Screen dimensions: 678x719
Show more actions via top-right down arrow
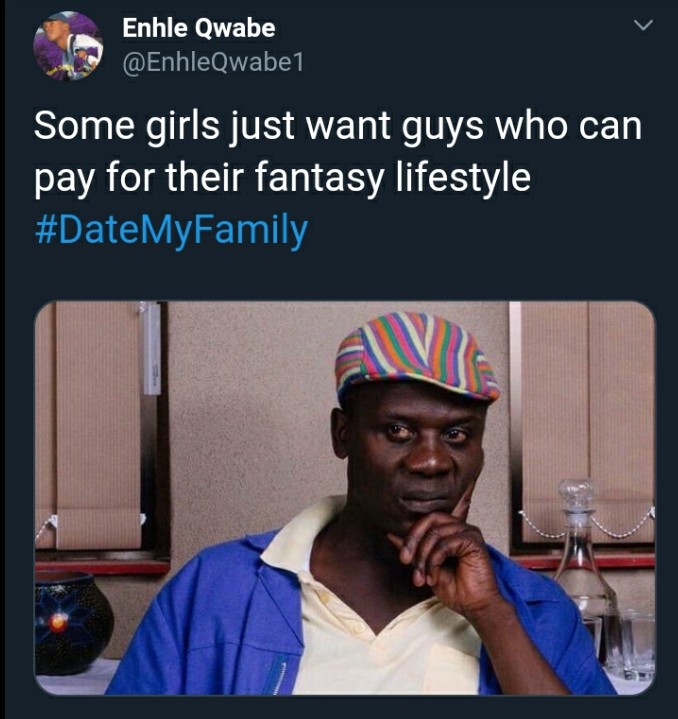click(644, 25)
